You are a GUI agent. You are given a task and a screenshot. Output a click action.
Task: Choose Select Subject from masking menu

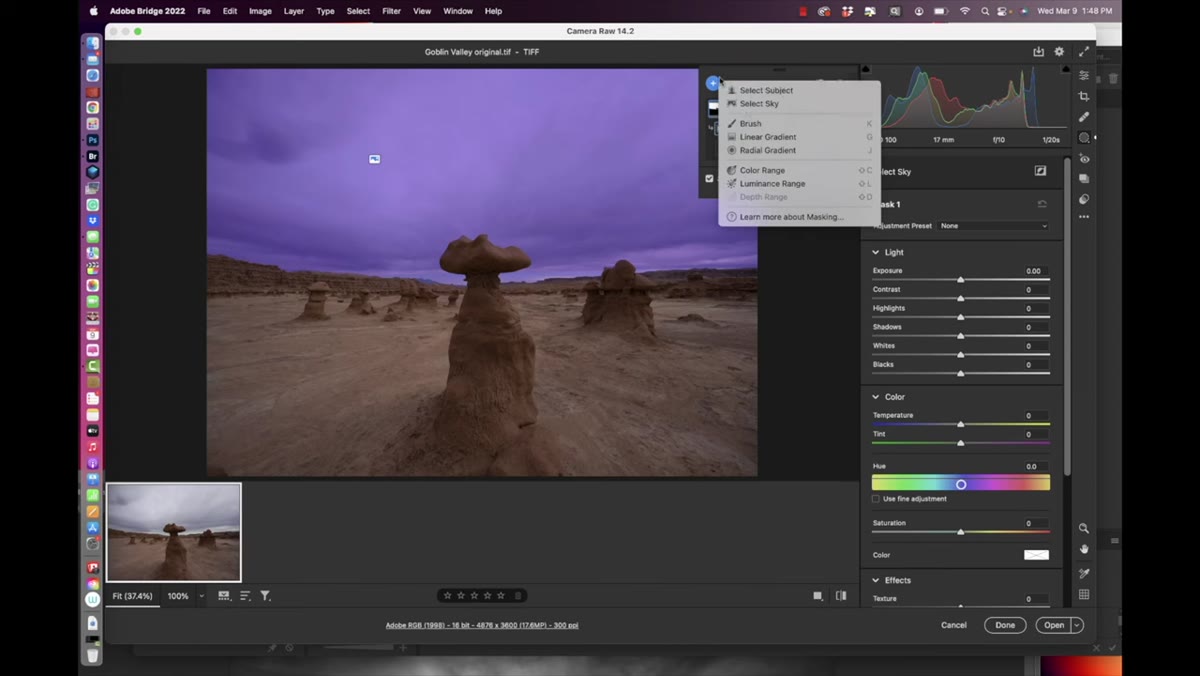(766, 90)
